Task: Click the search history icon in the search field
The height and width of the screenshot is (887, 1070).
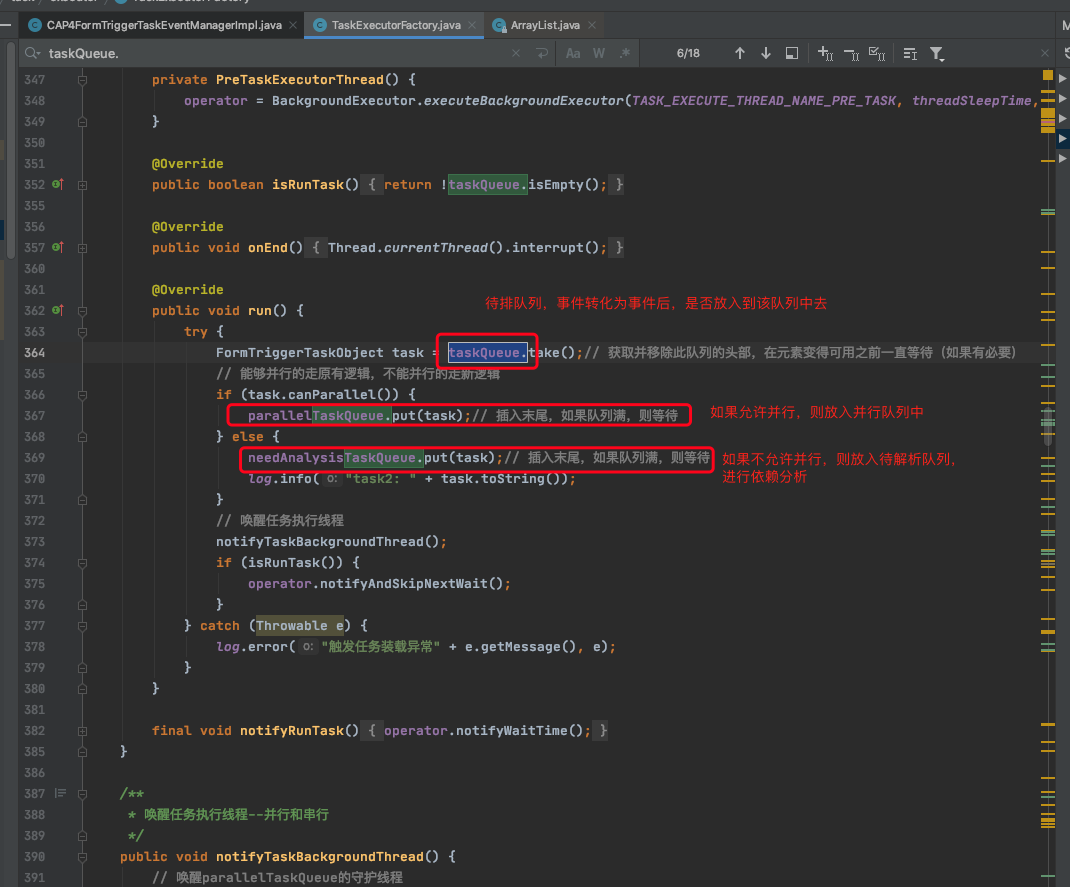Action: (33, 53)
